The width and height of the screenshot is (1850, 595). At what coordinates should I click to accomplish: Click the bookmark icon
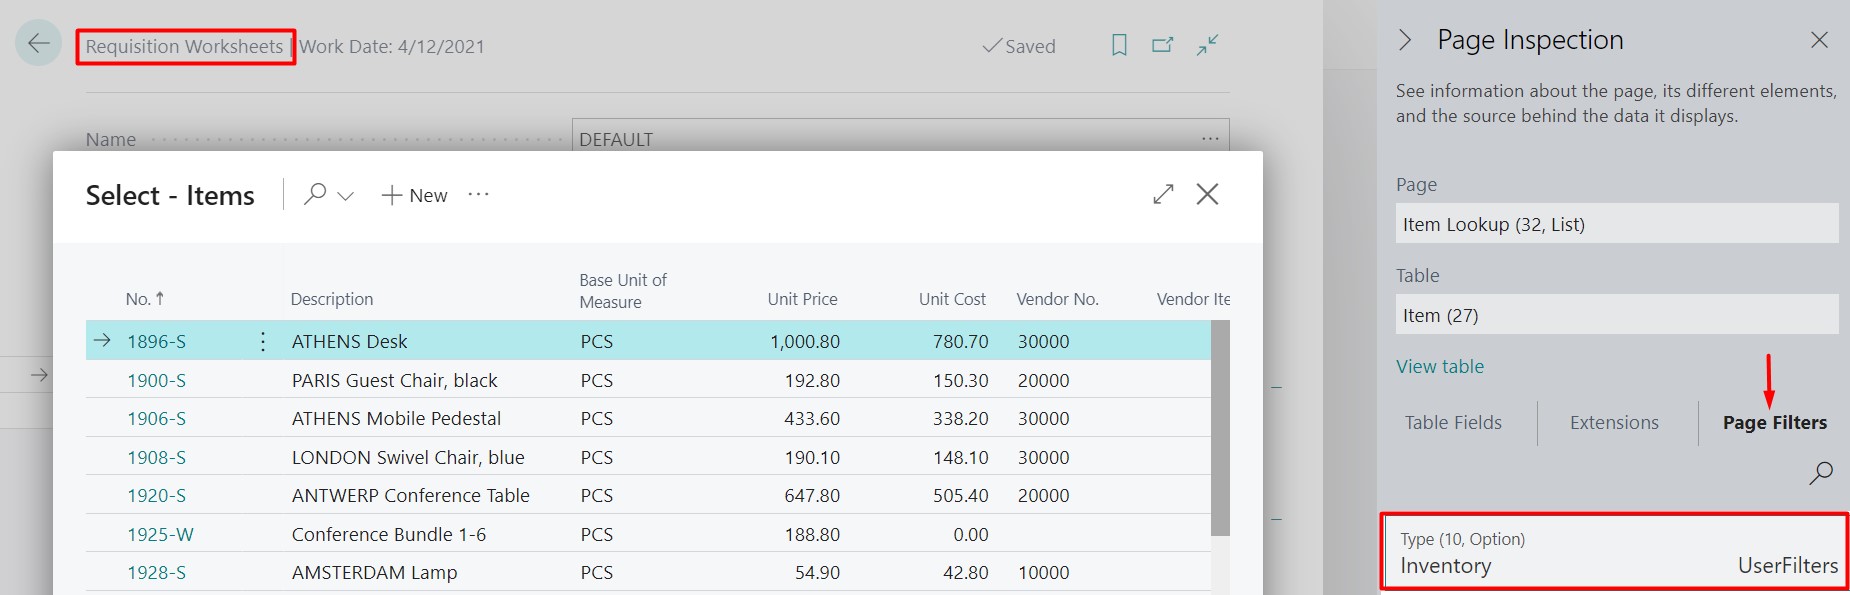[1119, 45]
